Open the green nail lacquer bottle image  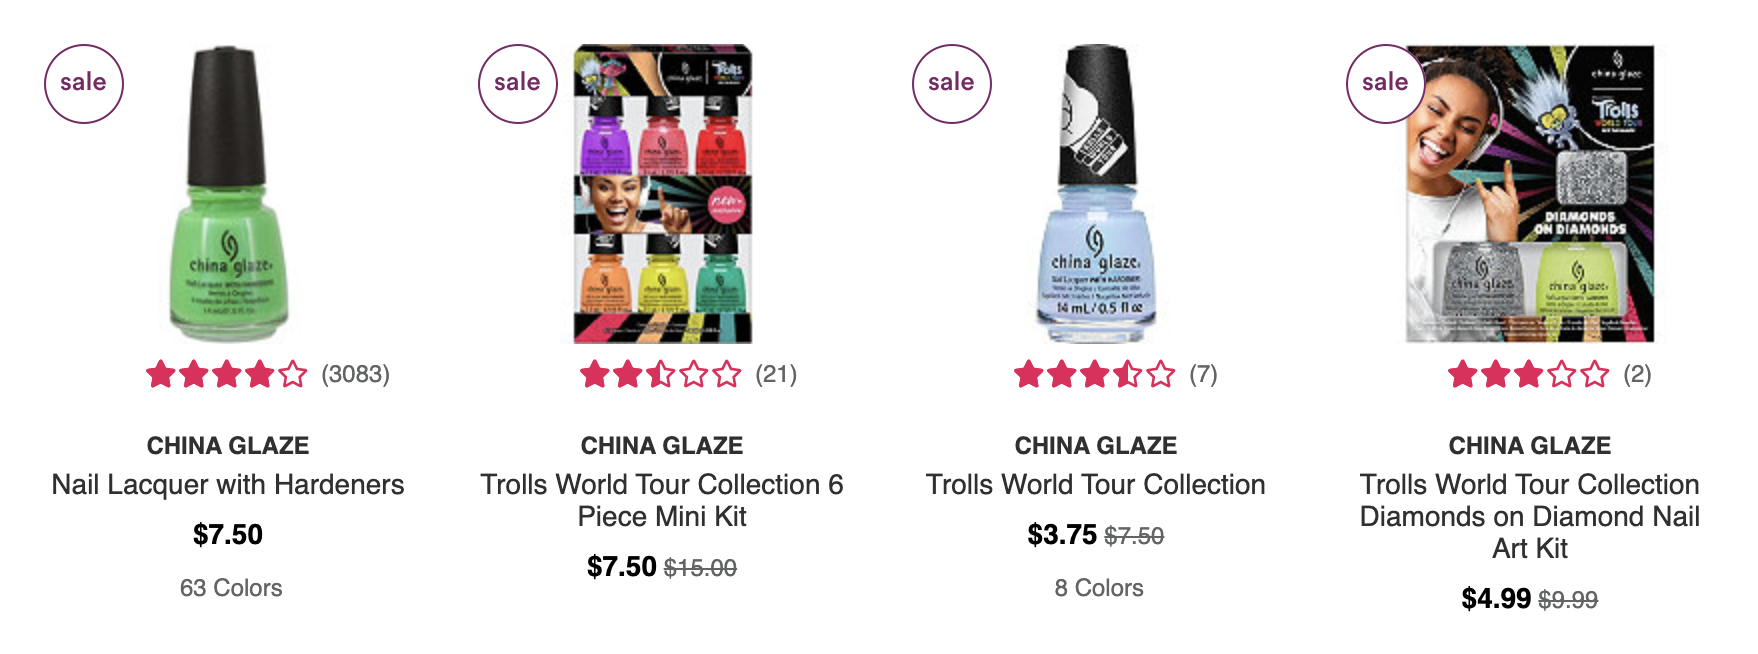point(229,194)
